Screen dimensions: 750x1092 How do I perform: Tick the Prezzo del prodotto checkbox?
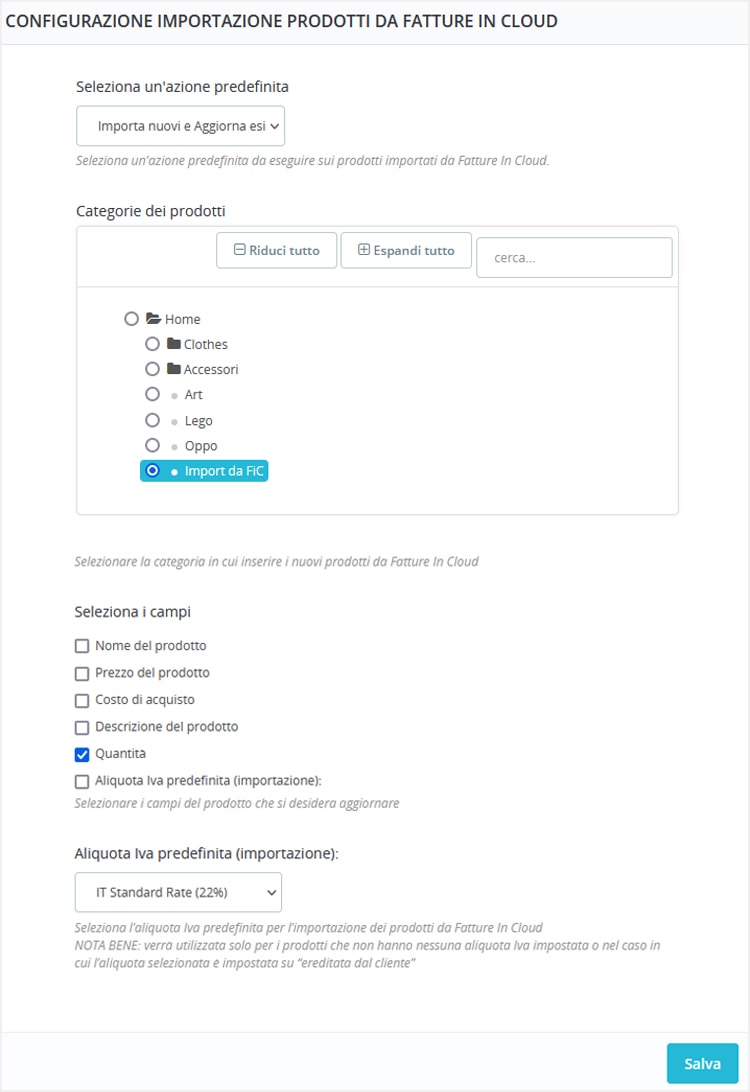82,673
